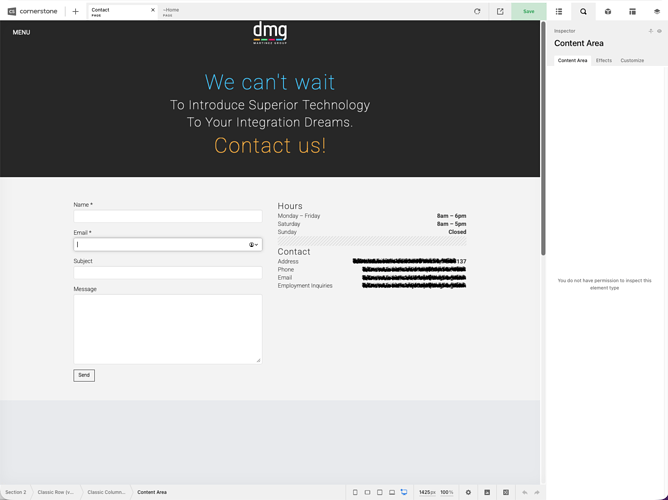Screen dimensions: 668x500
Task: Click the 'Employment Inquiries' label
Action: point(305,286)
